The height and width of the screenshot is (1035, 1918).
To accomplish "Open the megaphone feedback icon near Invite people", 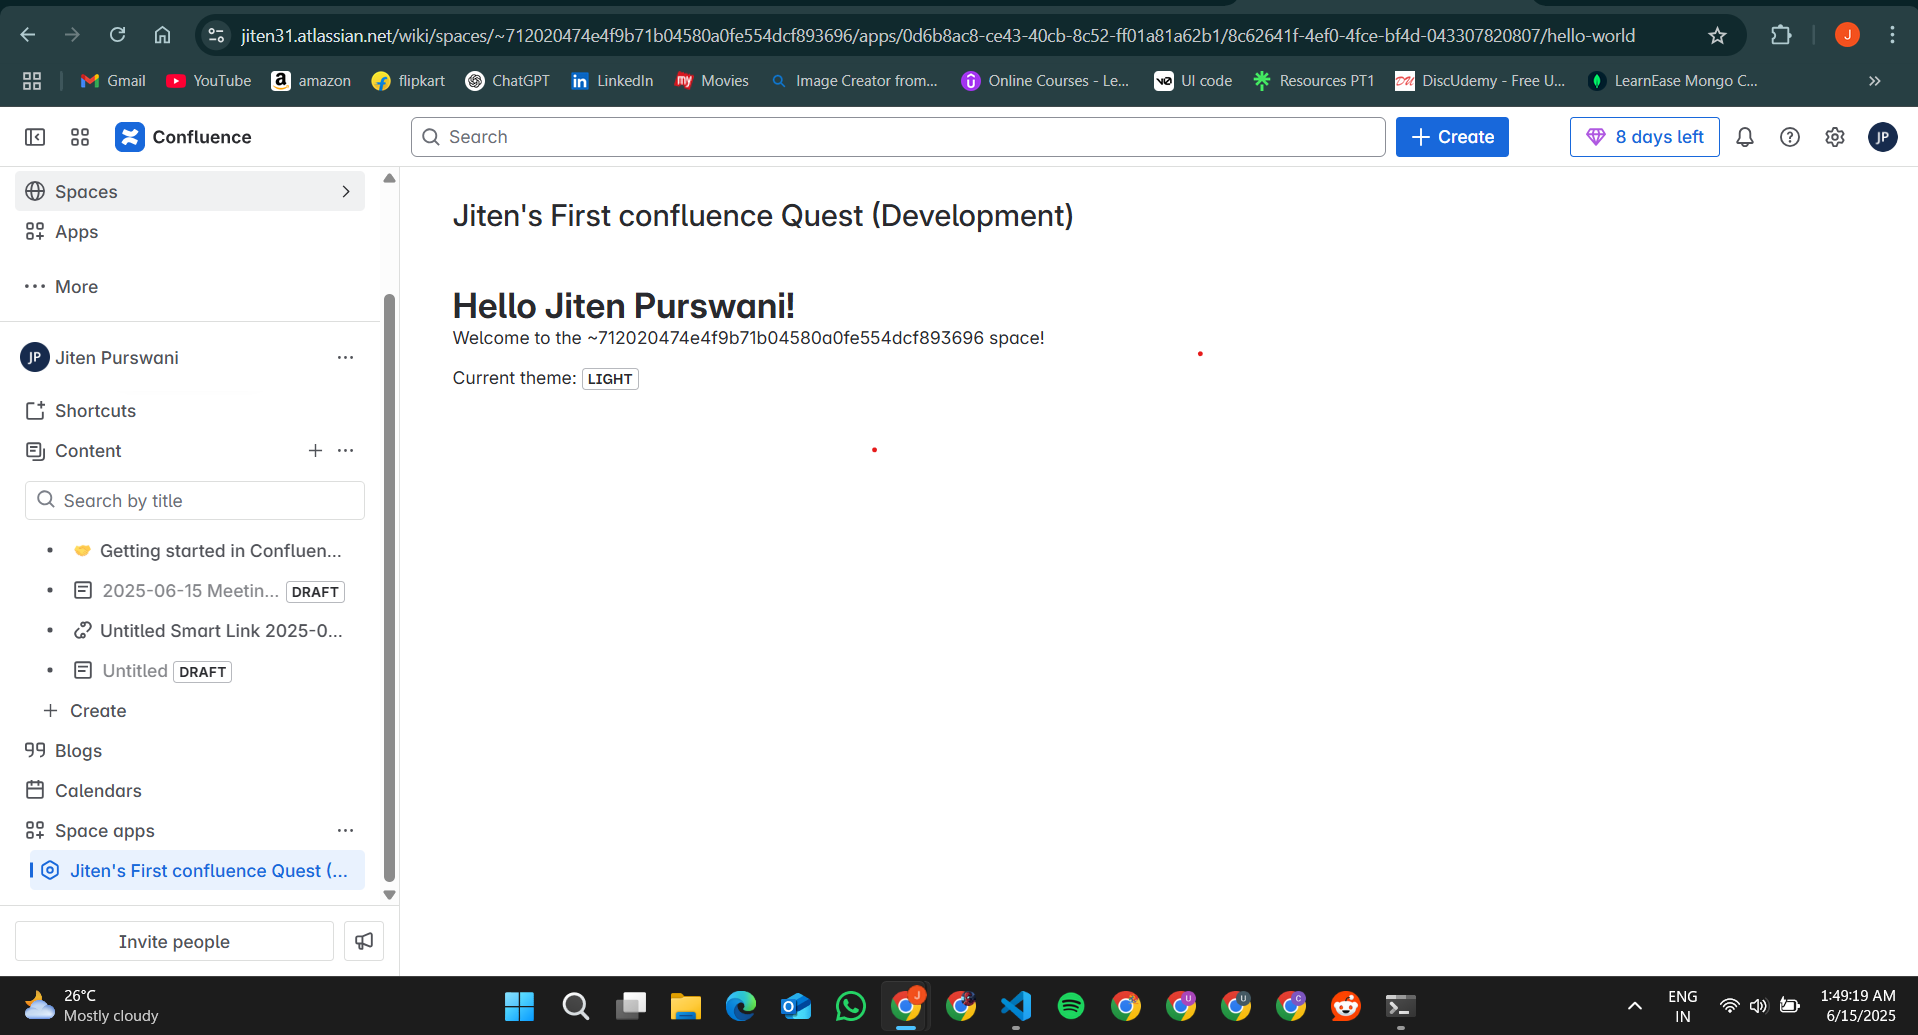I will [x=363, y=941].
